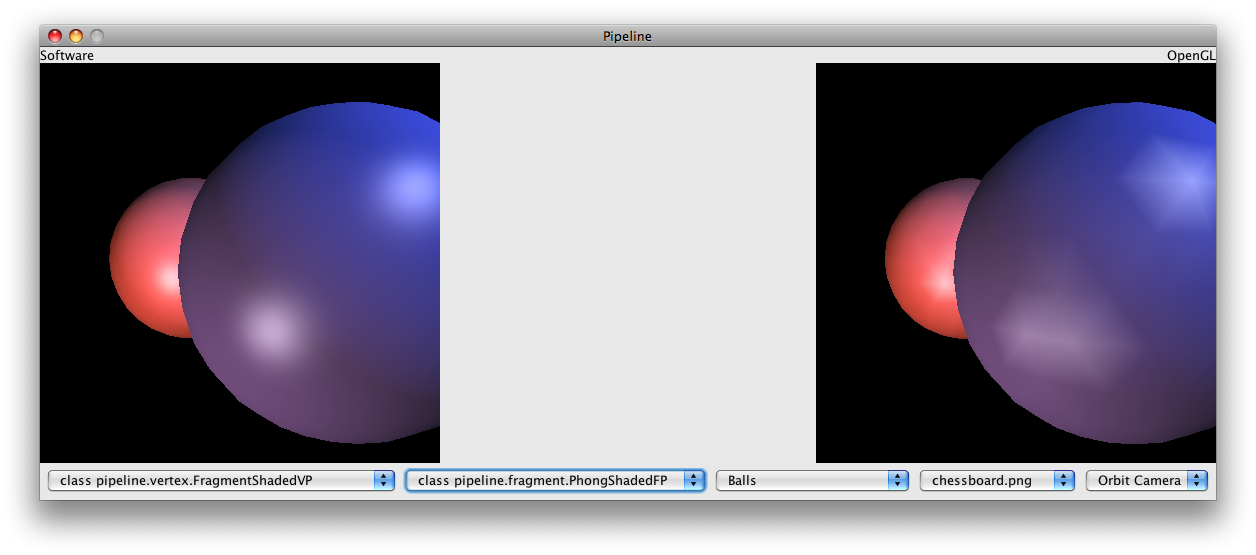The height and width of the screenshot is (555, 1256).
Task: Click the empty gray panel between renders
Action: pyautogui.click(x=628, y=262)
